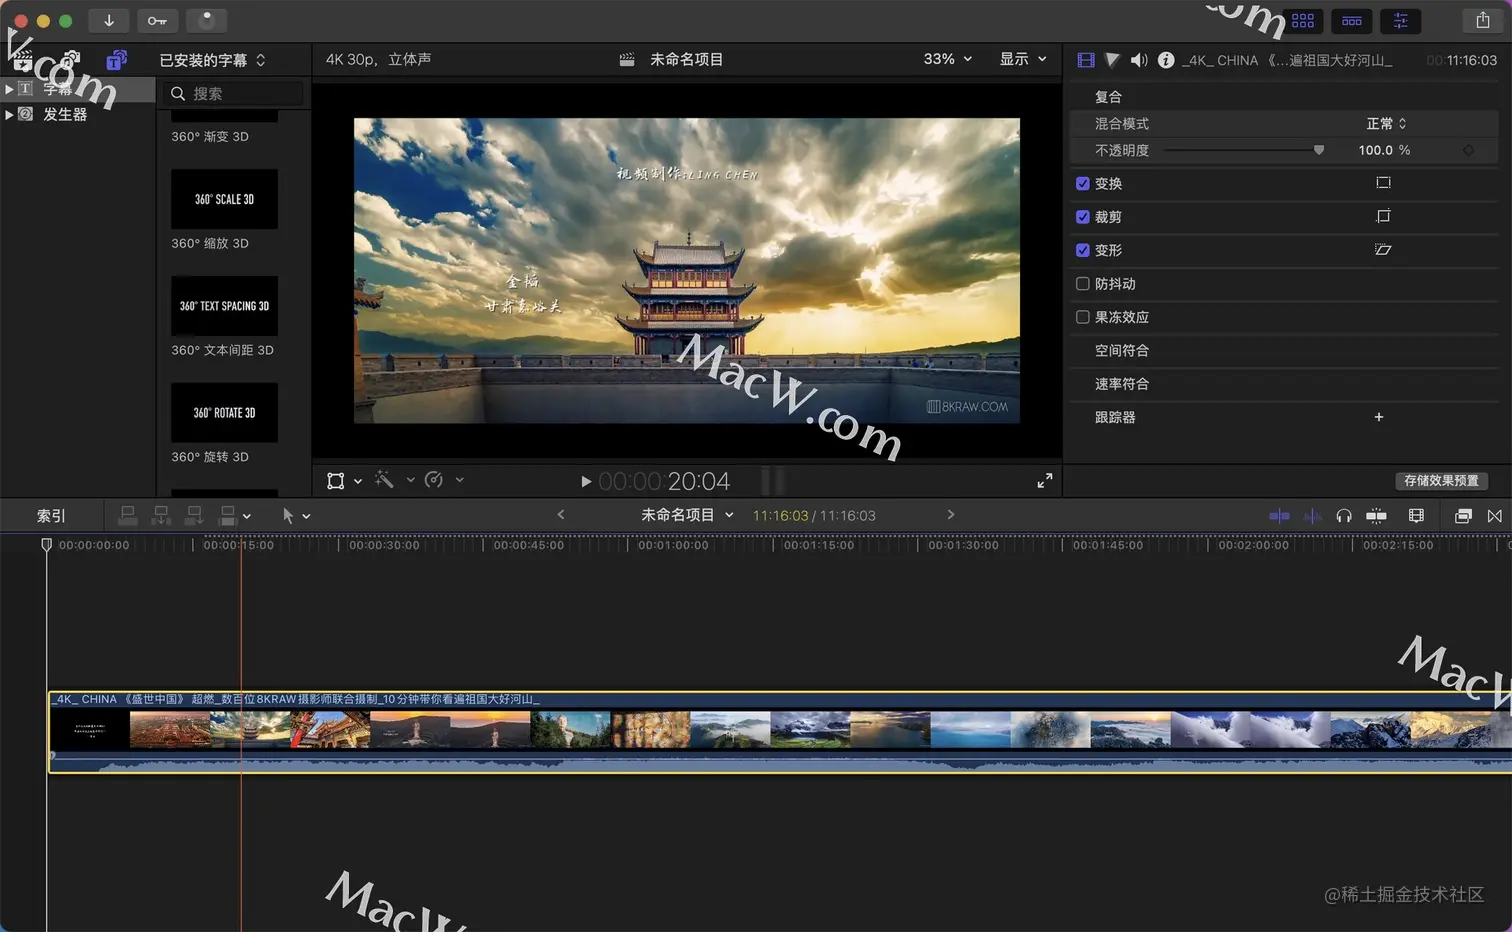Toggle timeline snapping icon
This screenshot has height=932, width=1512.
(1377, 516)
